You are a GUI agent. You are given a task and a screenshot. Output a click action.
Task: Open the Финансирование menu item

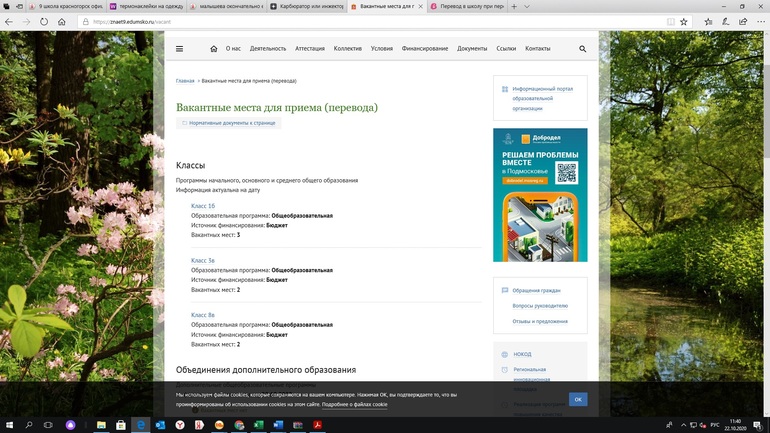coord(425,48)
